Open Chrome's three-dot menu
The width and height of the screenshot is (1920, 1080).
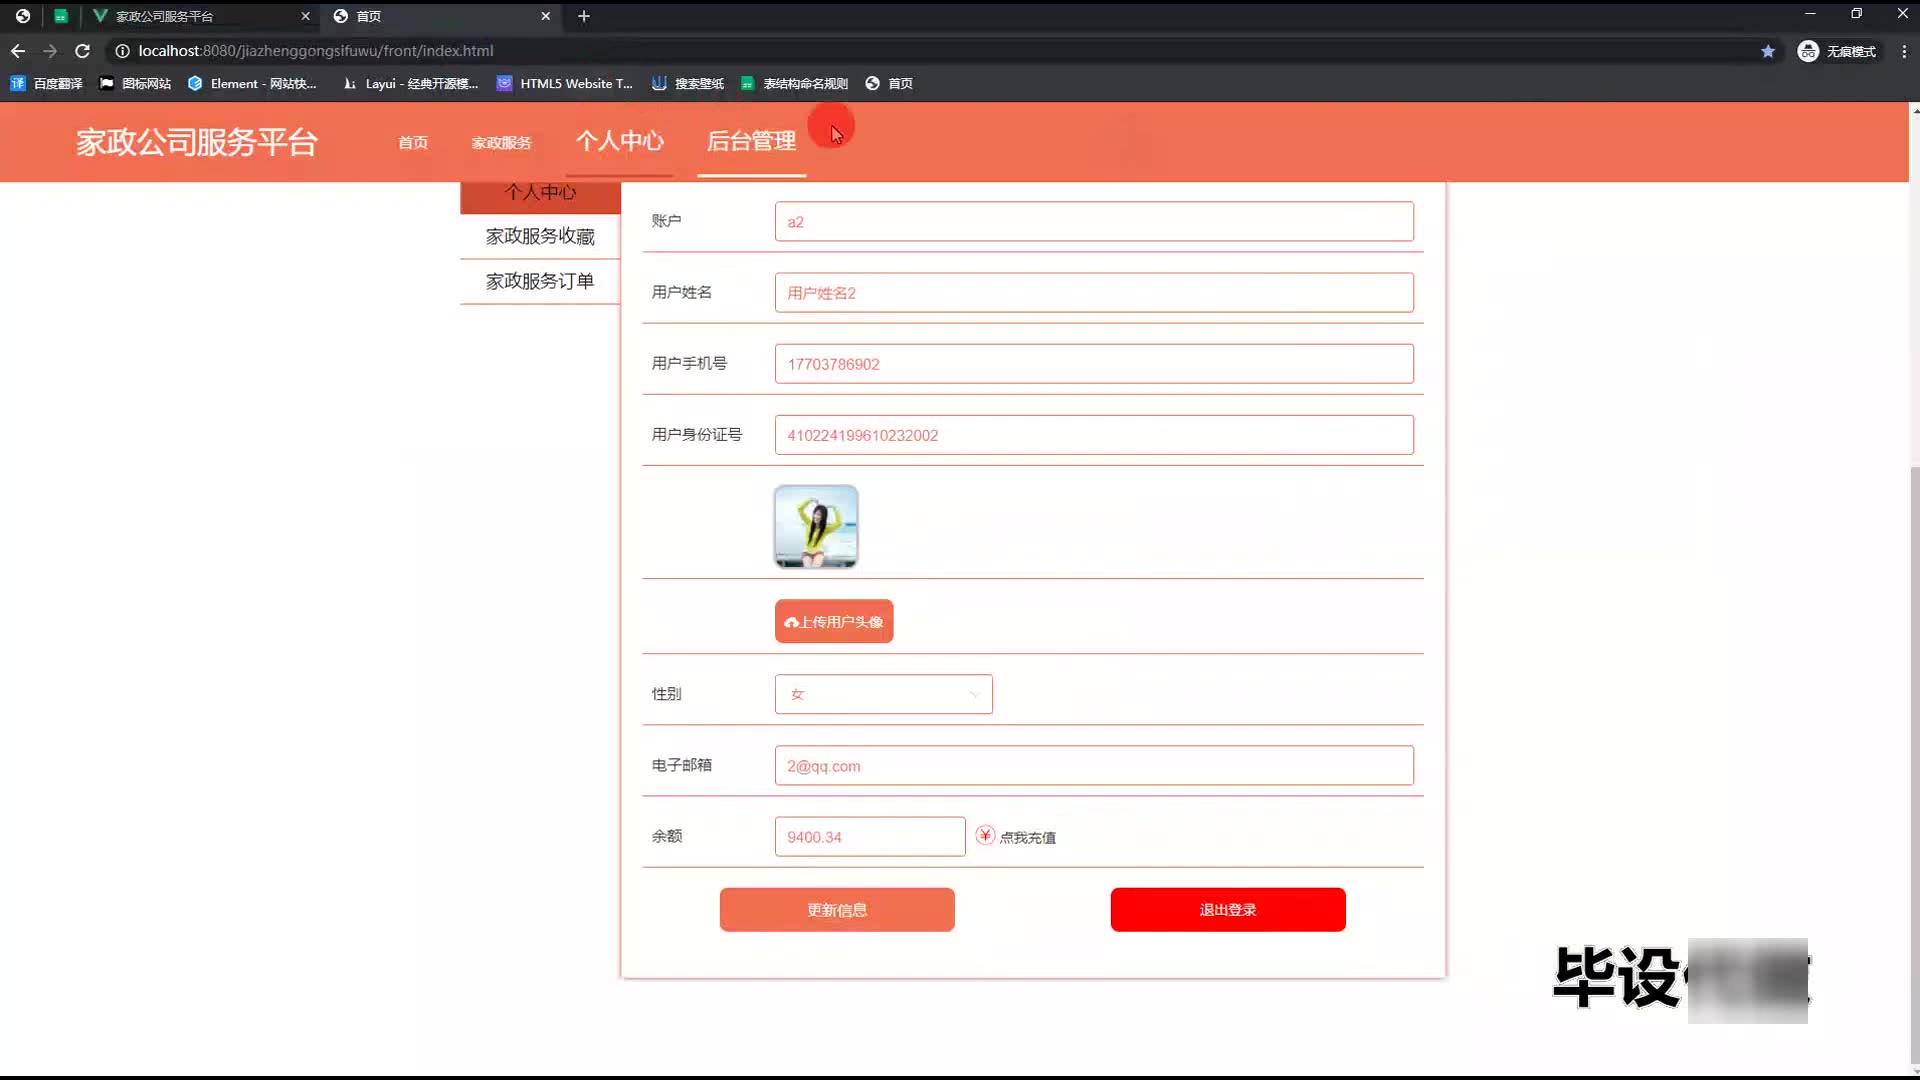[1904, 51]
